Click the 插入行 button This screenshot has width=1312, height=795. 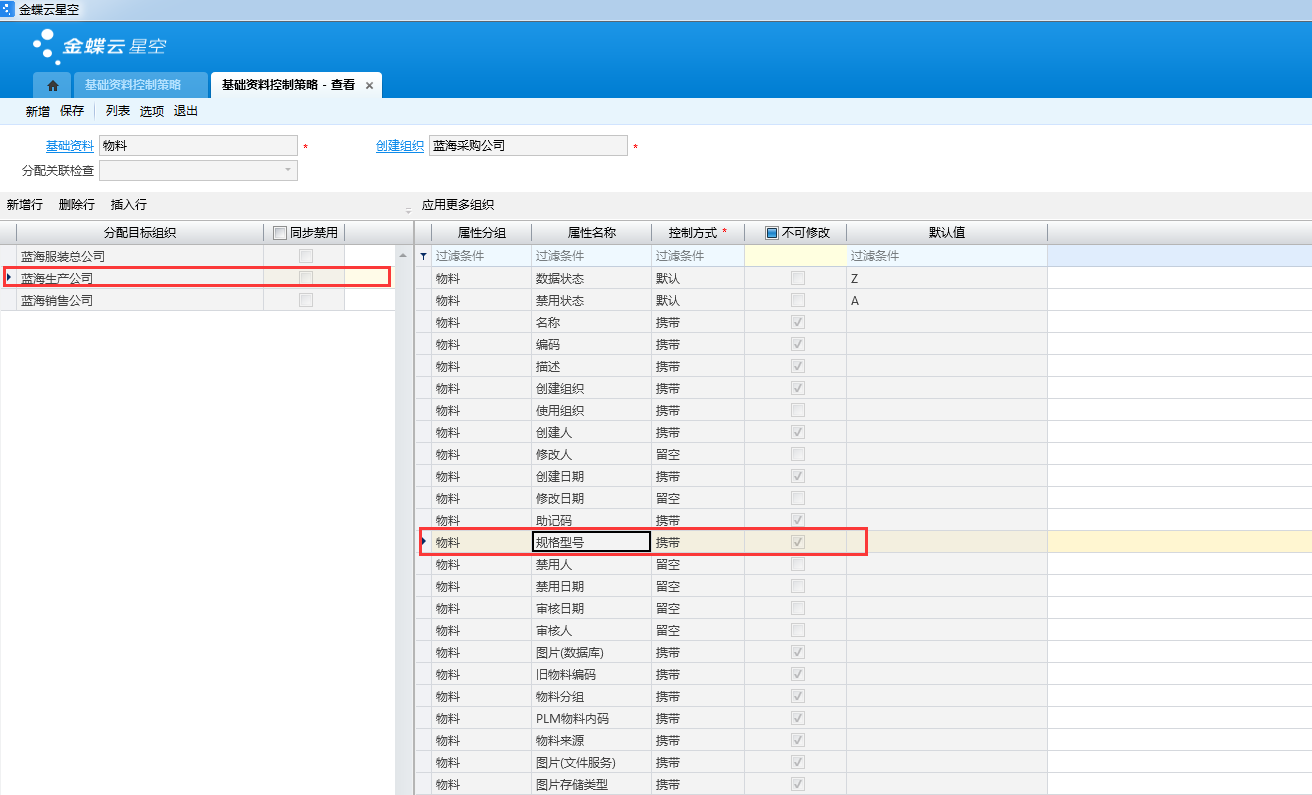[x=129, y=205]
